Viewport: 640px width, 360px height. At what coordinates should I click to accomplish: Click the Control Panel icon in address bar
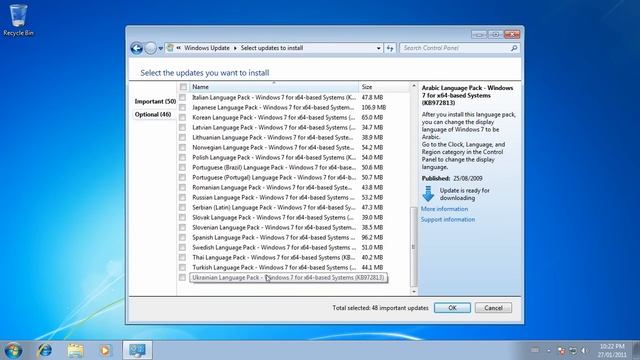tap(170, 48)
